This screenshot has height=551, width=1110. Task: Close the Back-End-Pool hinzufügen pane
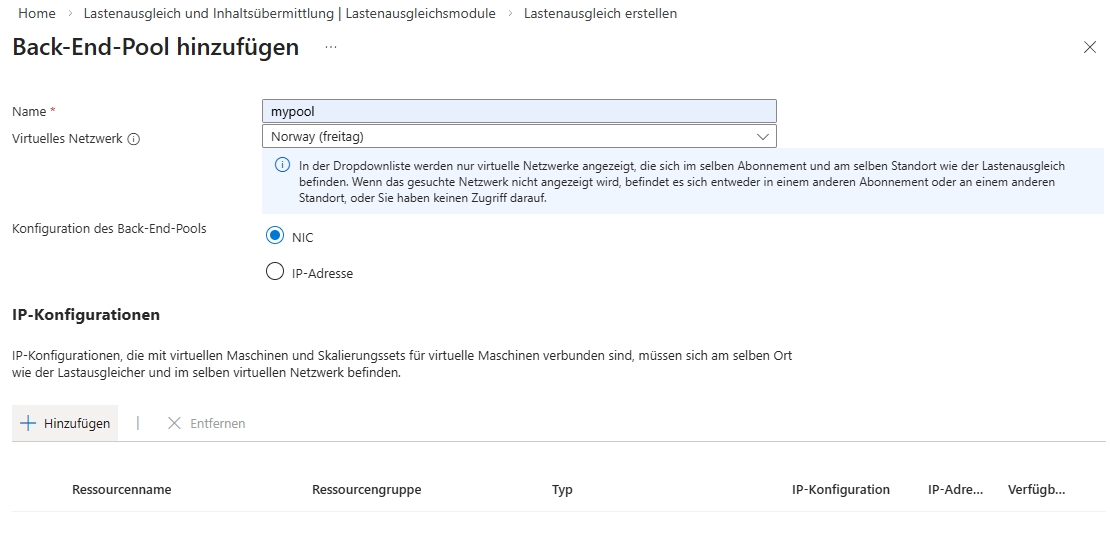click(x=1089, y=48)
